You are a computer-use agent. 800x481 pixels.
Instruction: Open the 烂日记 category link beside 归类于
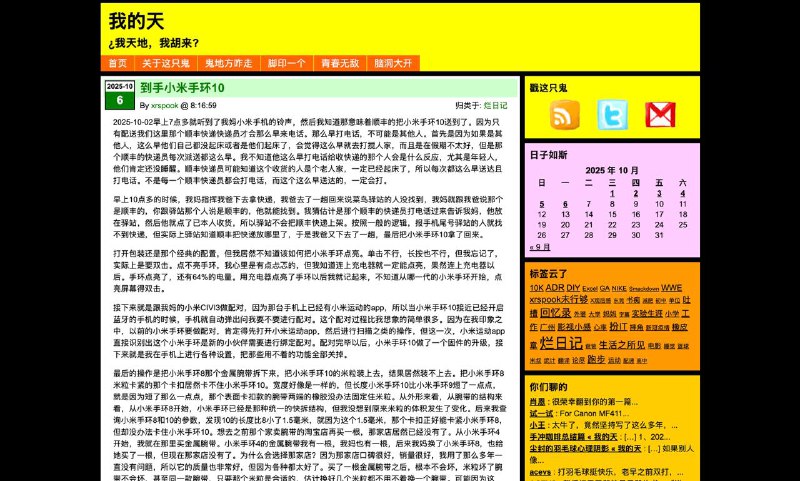pos(495,105)
